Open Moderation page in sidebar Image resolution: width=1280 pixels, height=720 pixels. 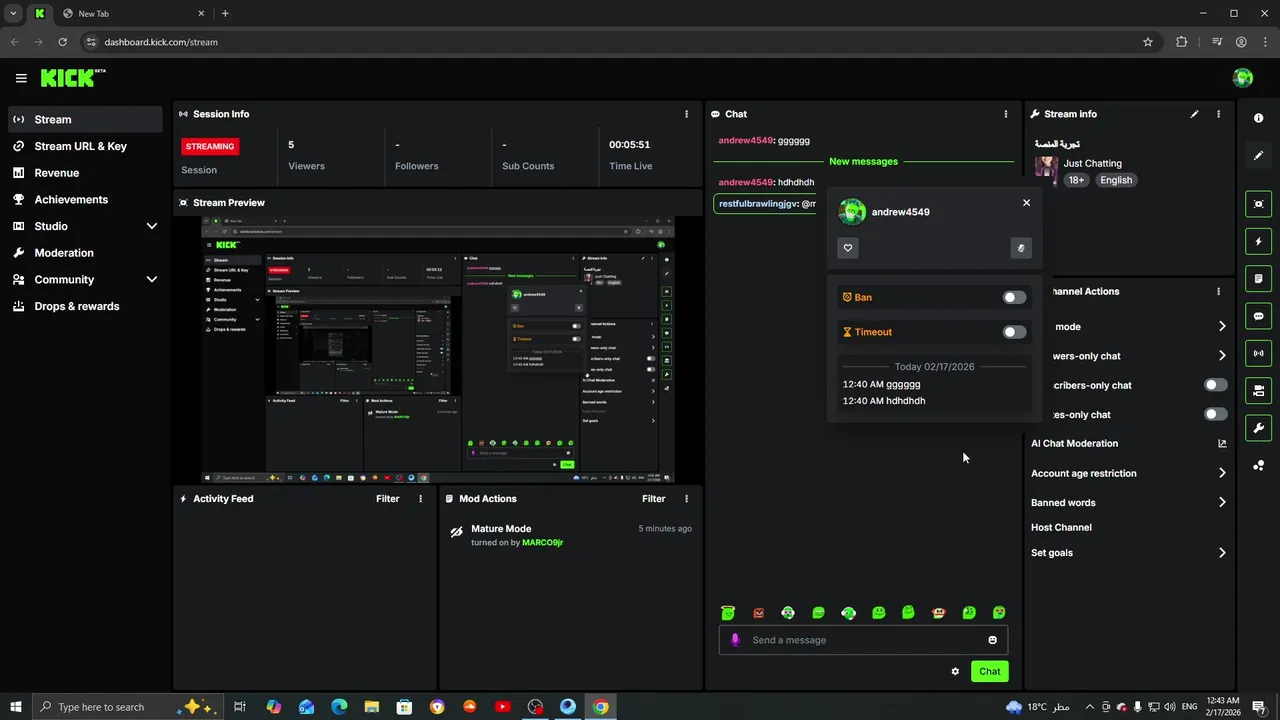coord(85,253)
